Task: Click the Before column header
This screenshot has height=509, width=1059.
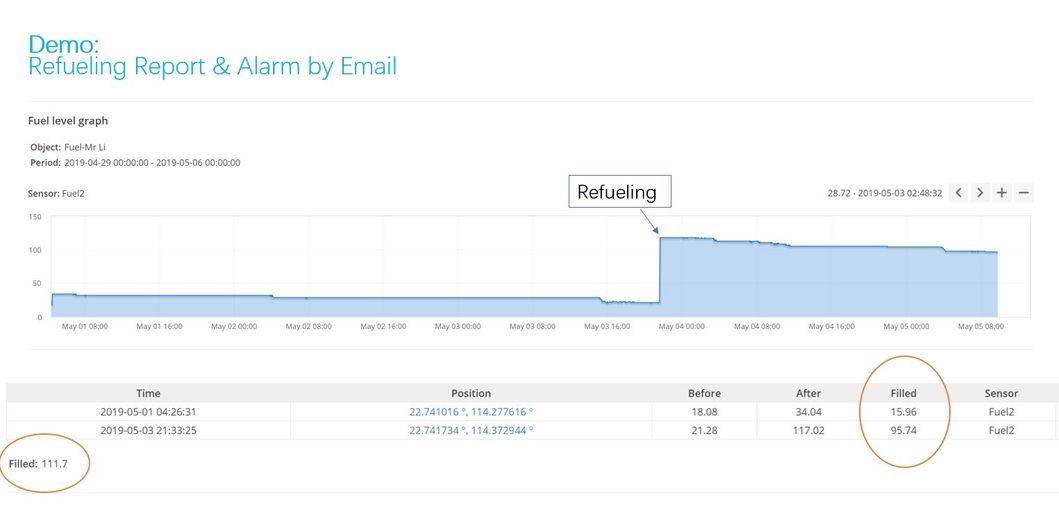Action: tap(704, 393)
